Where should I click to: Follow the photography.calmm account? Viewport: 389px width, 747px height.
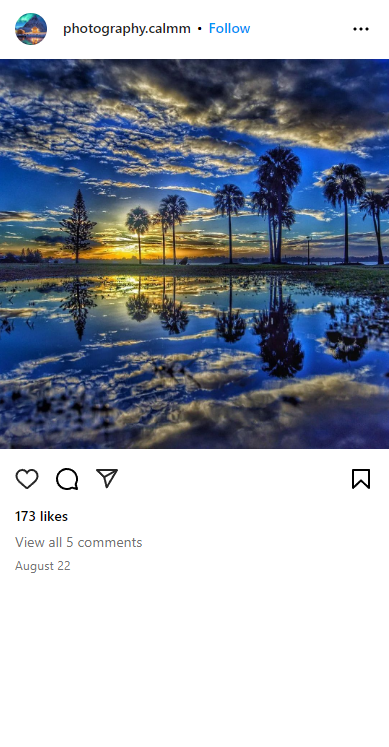click(229, 29)
